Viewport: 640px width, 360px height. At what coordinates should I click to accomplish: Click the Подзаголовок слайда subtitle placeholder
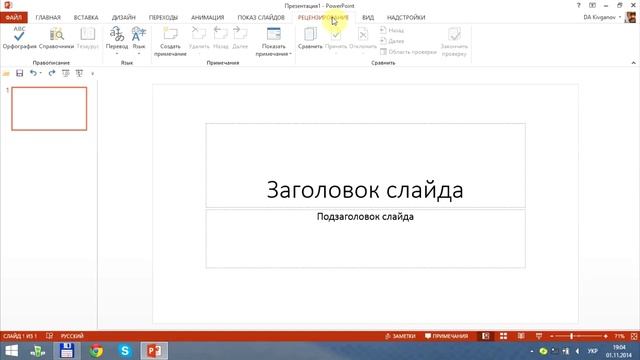click(365, 239)
